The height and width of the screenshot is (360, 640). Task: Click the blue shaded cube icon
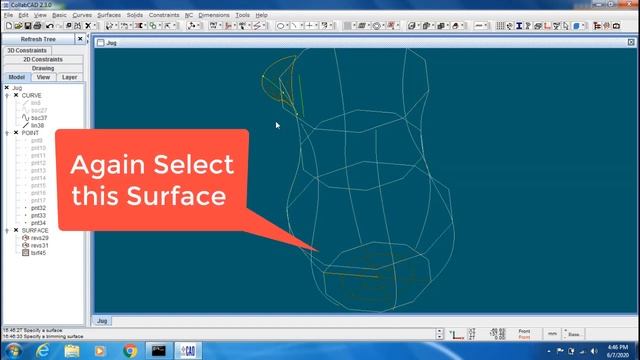pyautogui.click(x=576, y=26)
